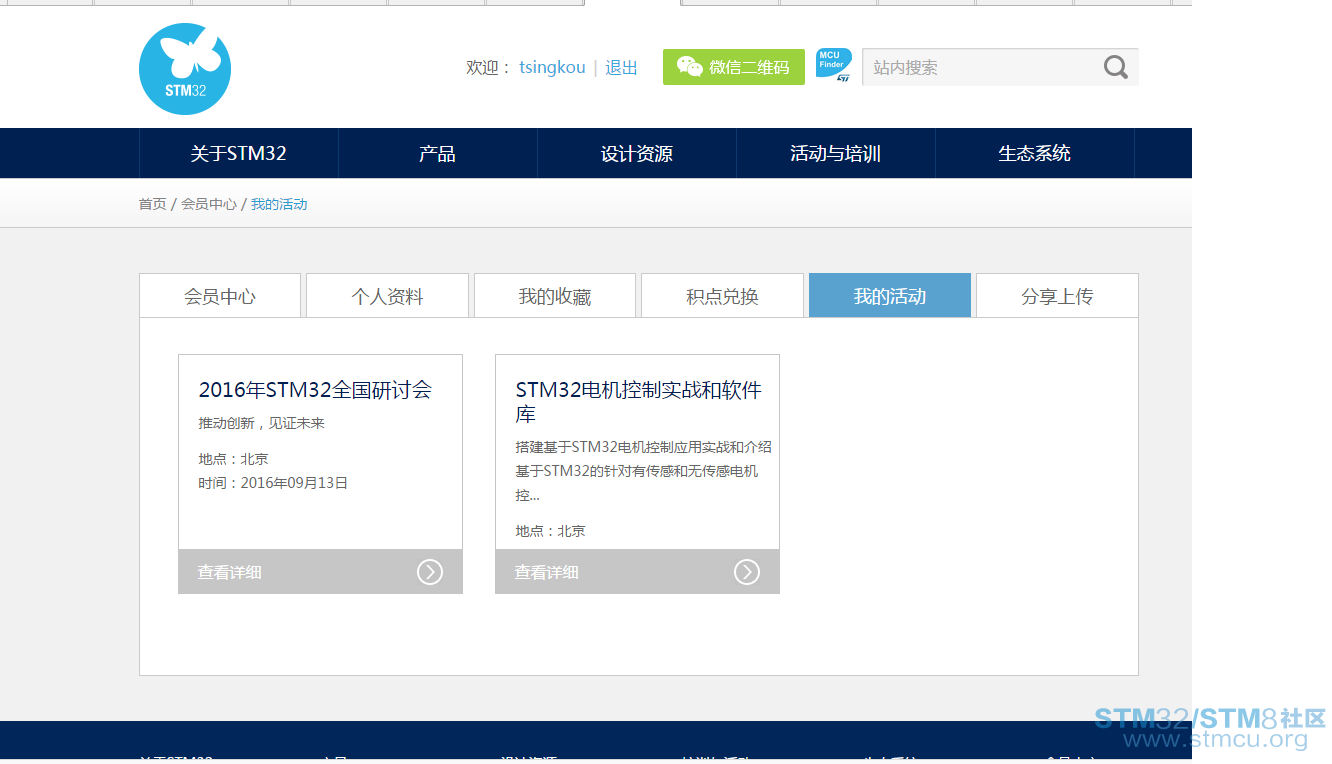Click 地点：北京 on the 研讨会 card

[x=233, y=459]
